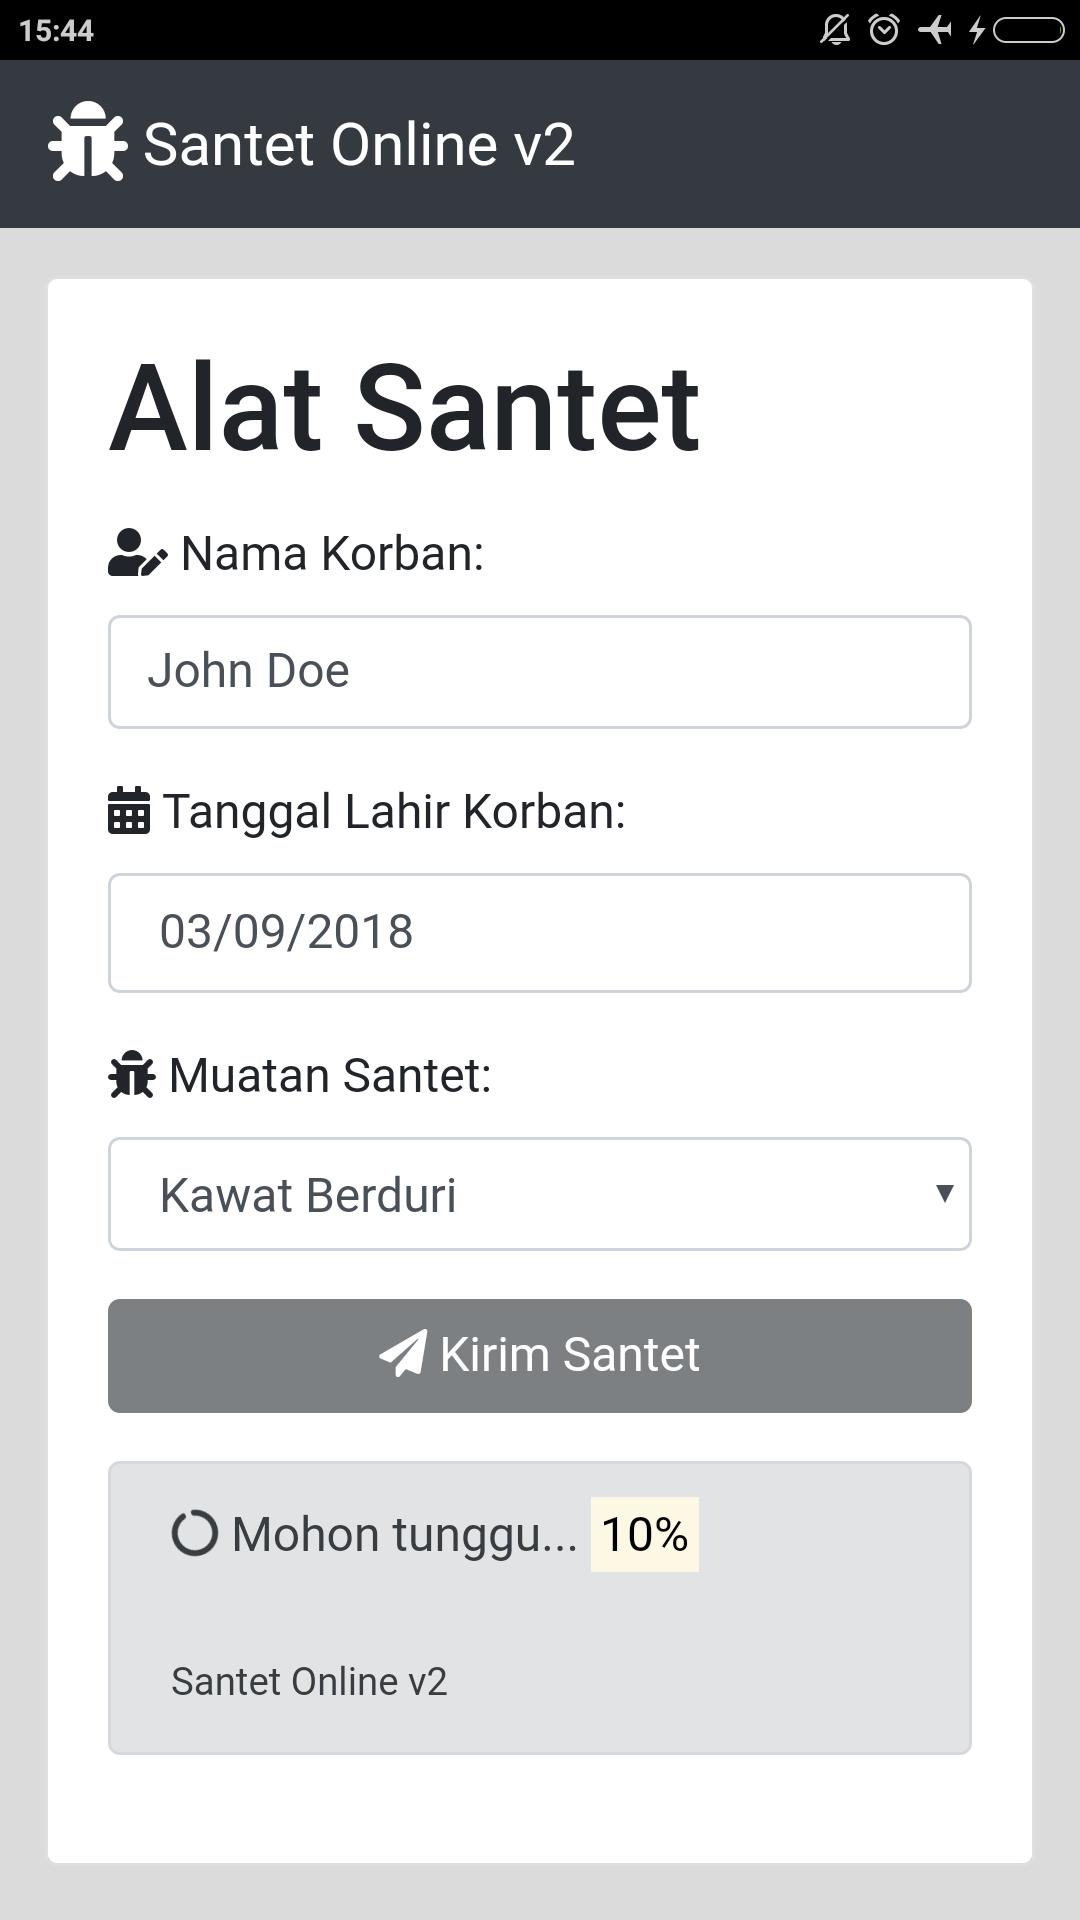Click the calendar icon beside Tanggal Lahir Korban
The width and height of the screenshot is (1080, 1920).
pos(129,810)
